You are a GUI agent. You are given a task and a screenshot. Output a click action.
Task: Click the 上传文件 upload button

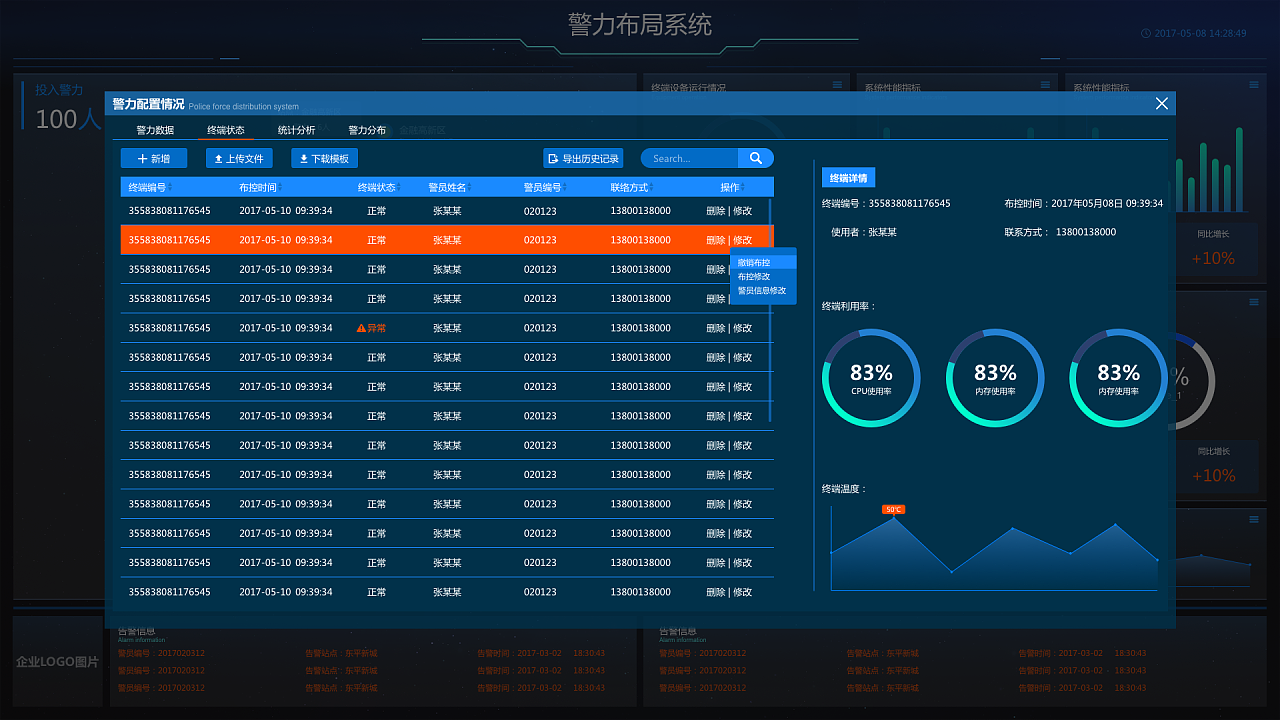[239, 158]
